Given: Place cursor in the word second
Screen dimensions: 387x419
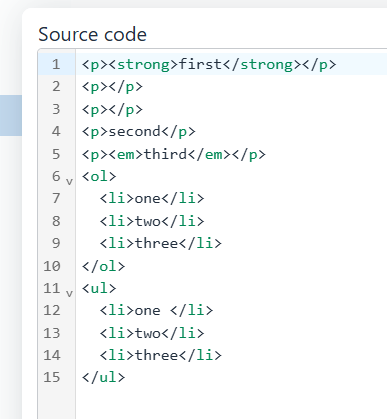Looking at the screenshot, I should coord(135,131).
